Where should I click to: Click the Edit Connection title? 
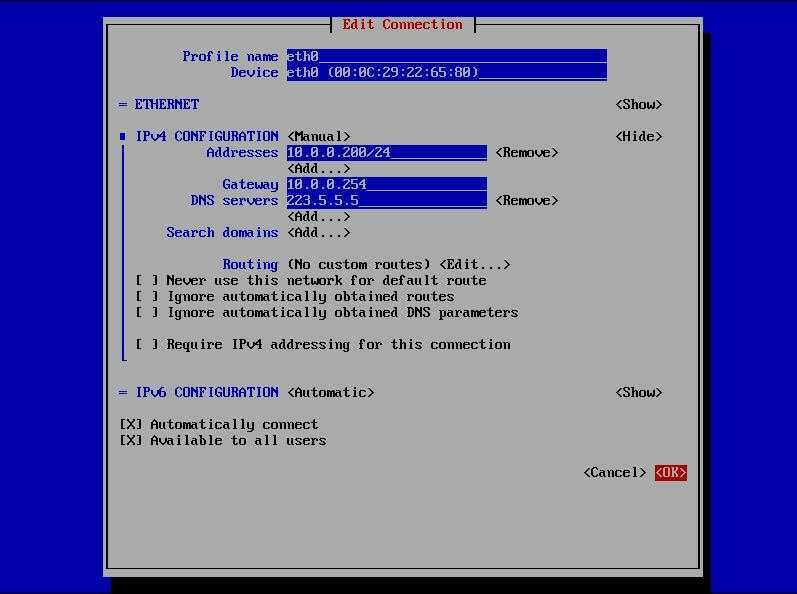402,24
